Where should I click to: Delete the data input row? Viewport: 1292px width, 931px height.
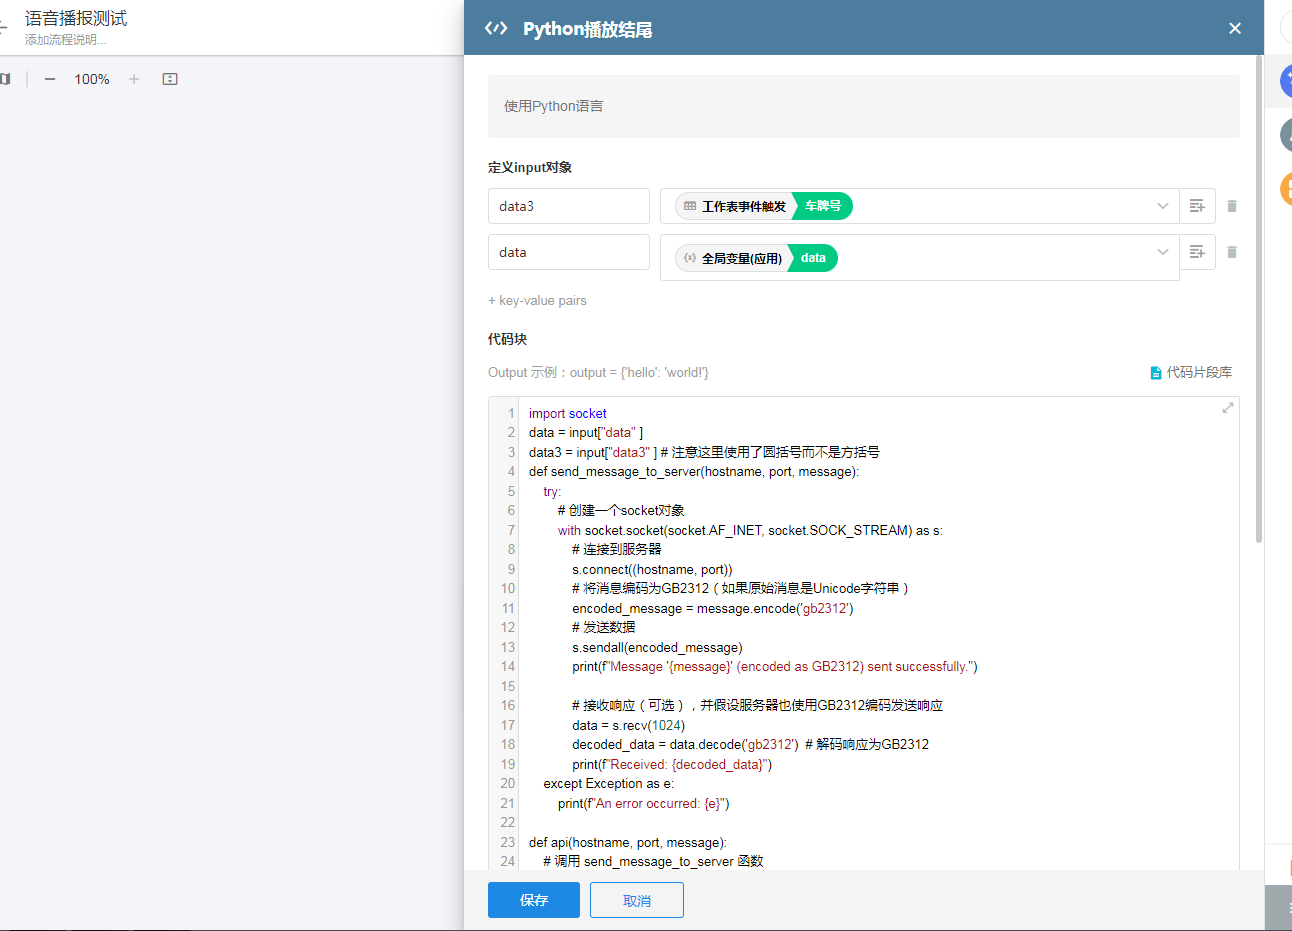[1232, 252]
